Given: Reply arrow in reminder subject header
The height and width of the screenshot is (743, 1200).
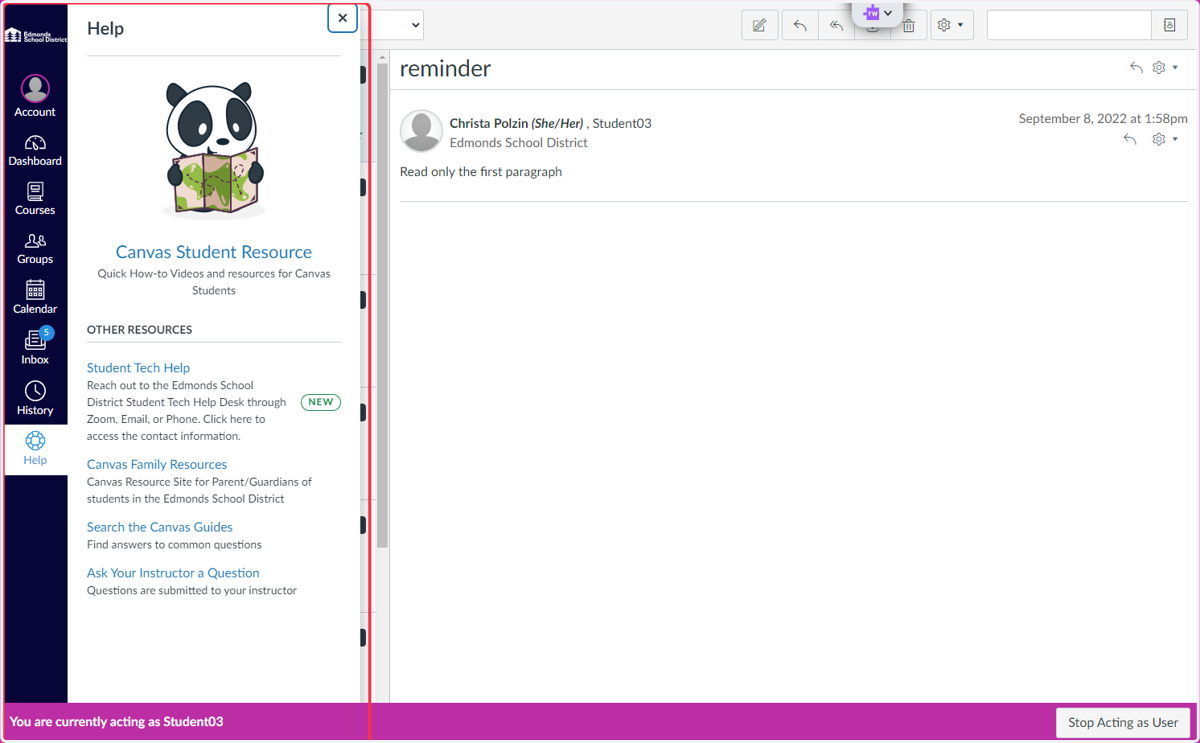Looking at the screenshot, I should (1136, 68).
